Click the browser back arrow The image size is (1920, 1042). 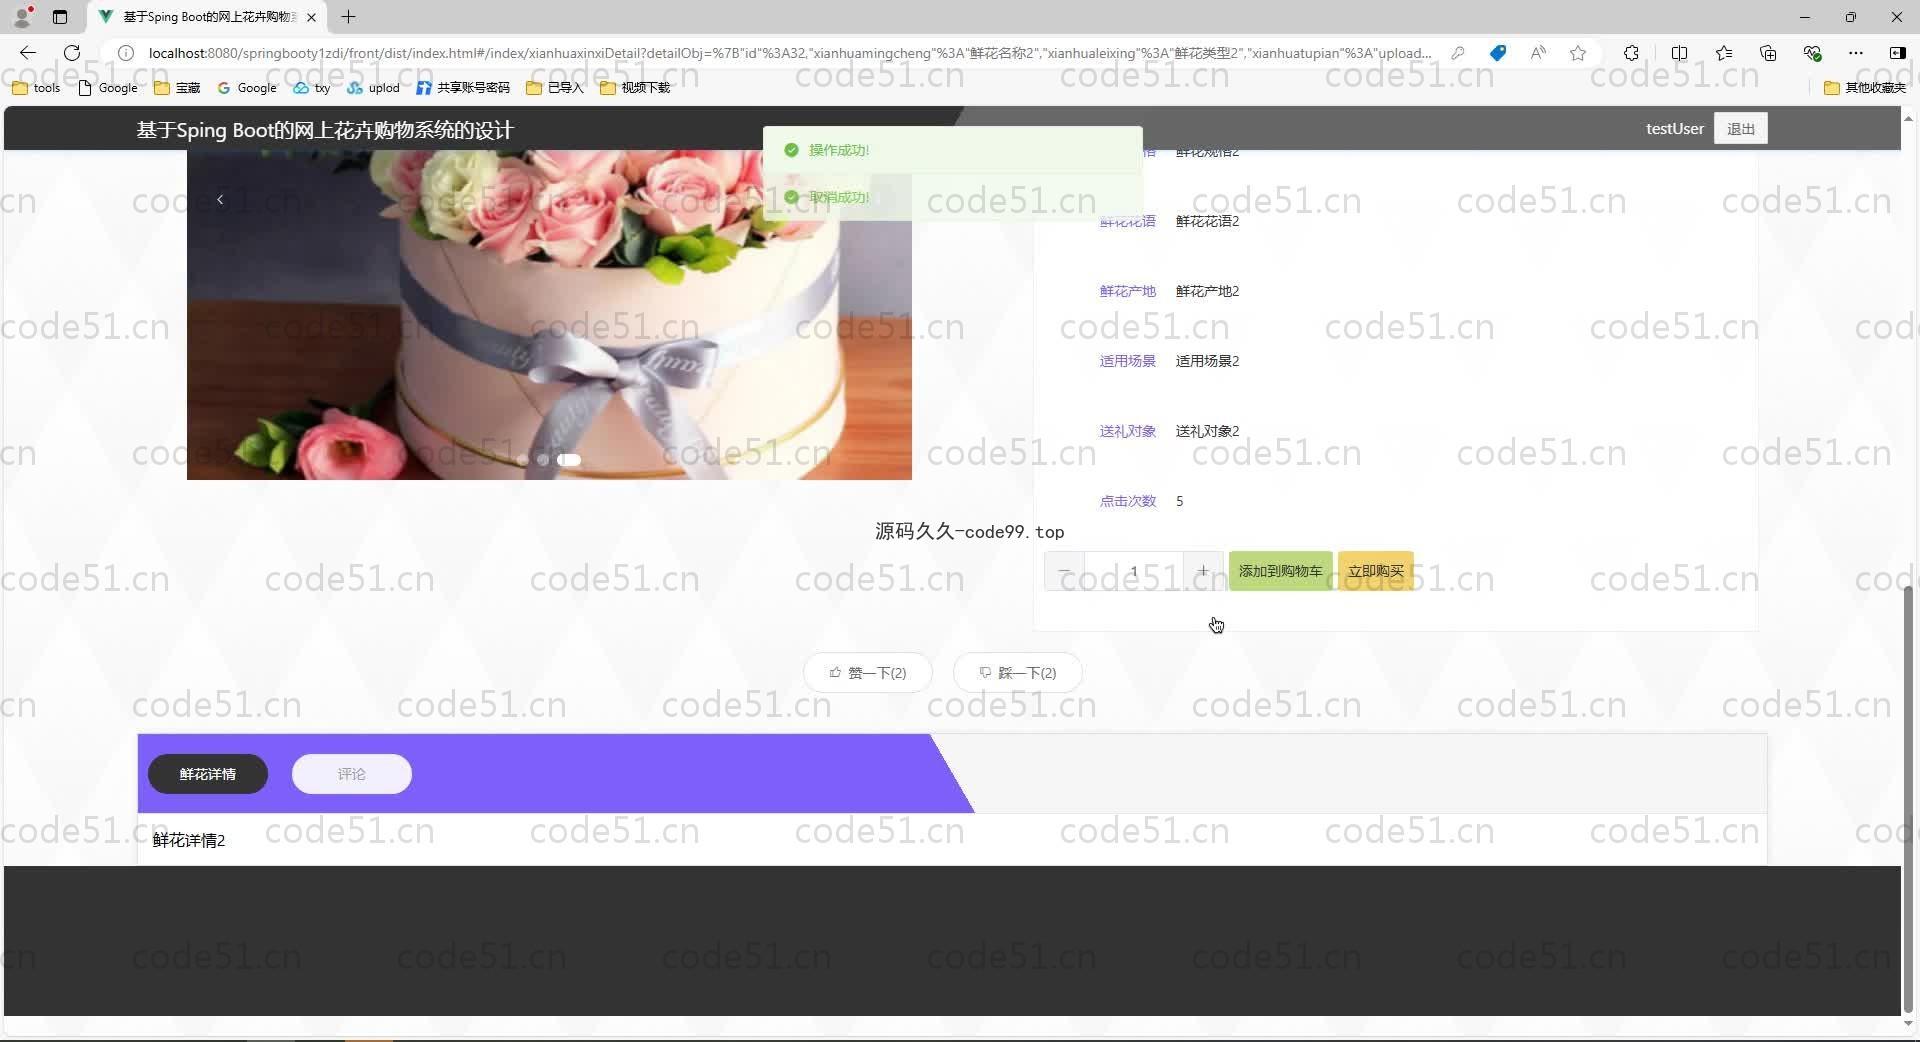[x=28, y=53]
